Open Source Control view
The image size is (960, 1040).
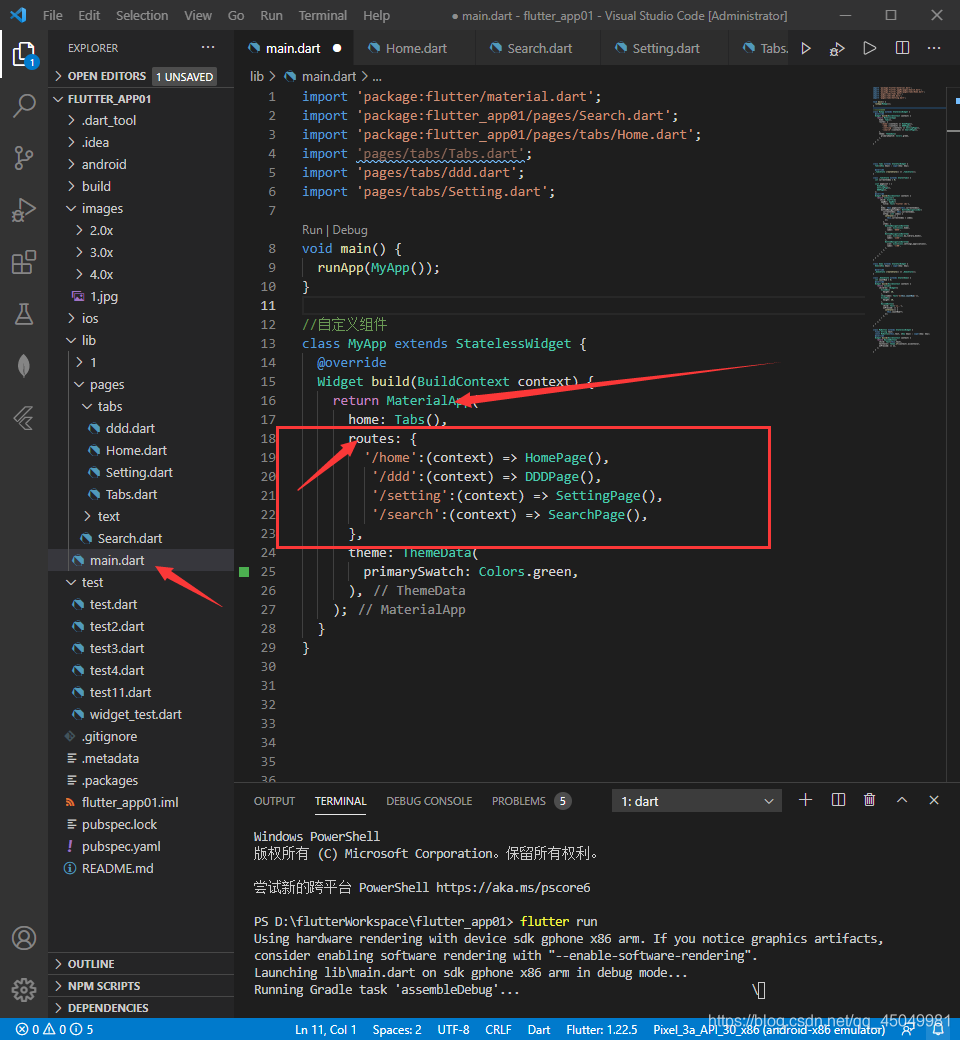tap(24, 158)
